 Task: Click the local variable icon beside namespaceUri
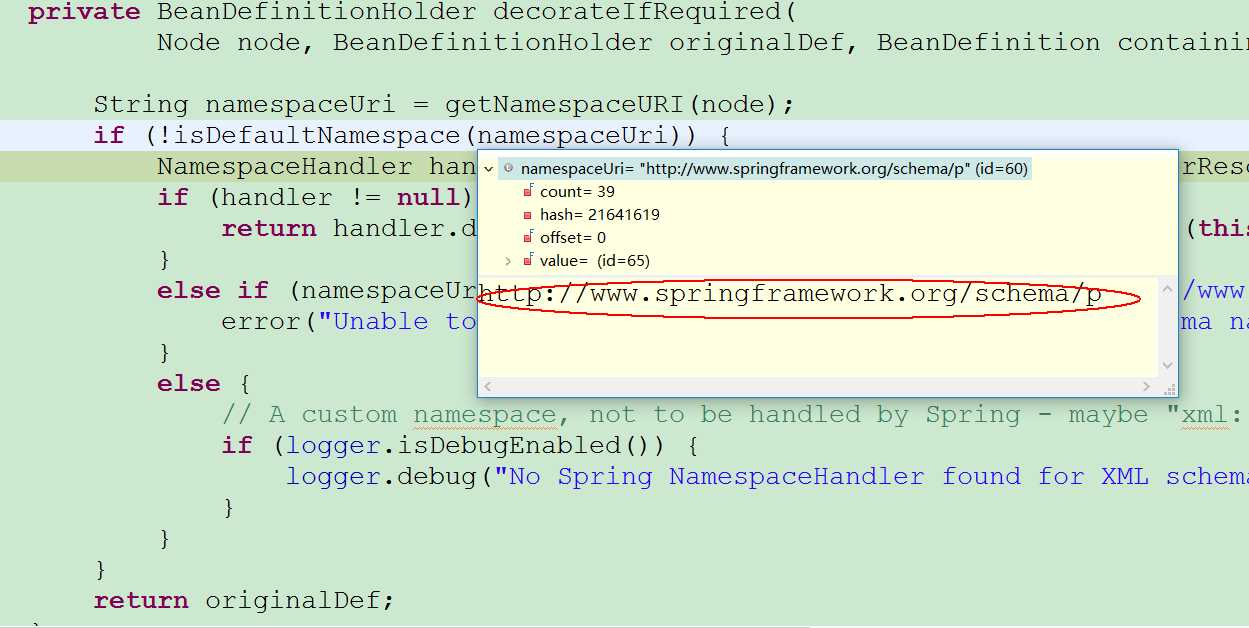coord(508,169)
